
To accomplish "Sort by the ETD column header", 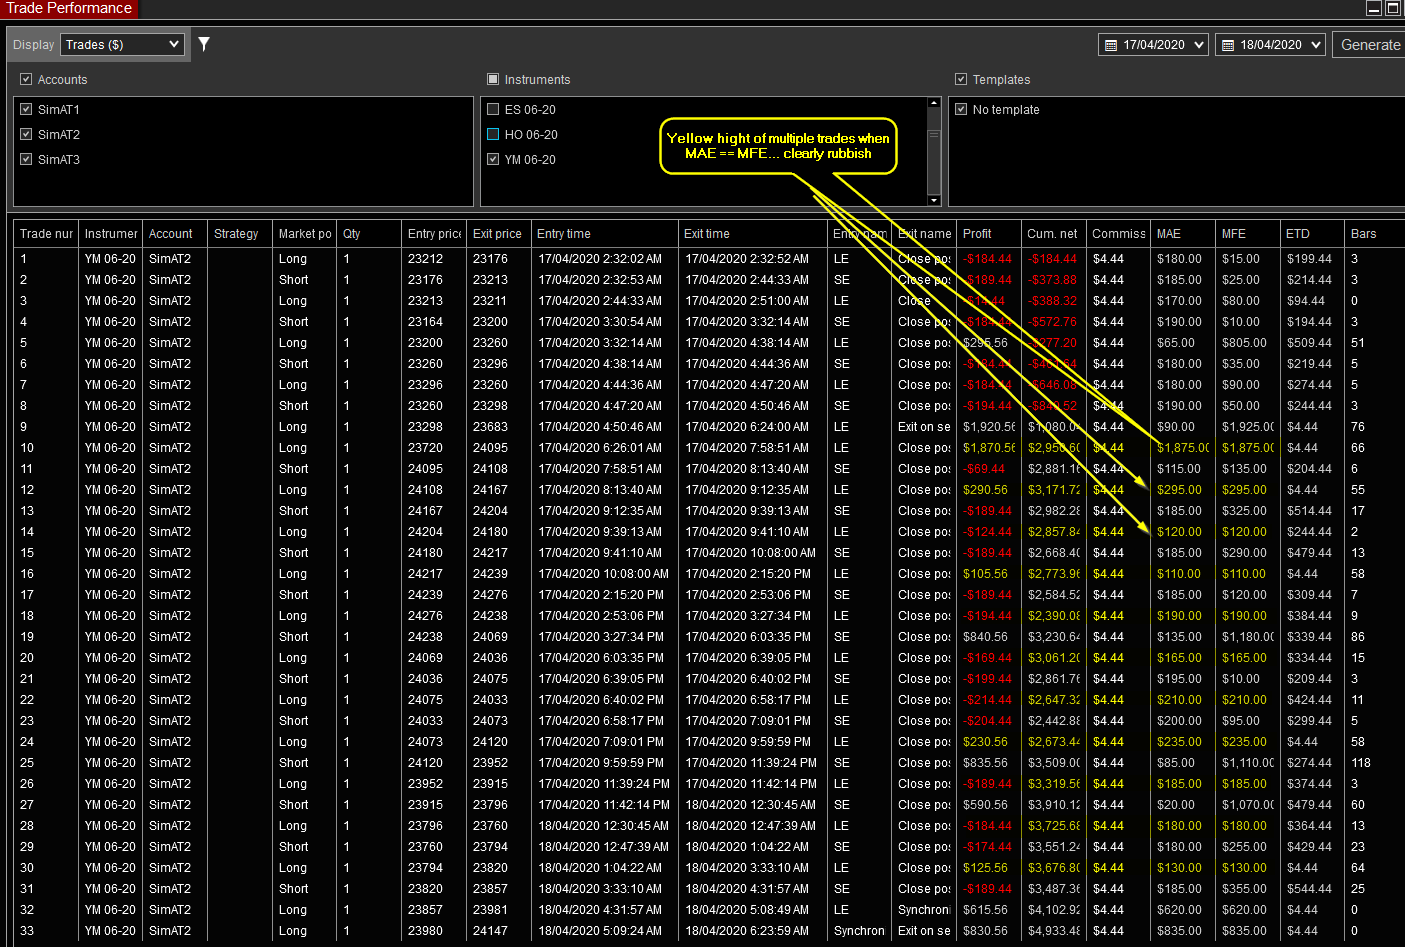I will 1312,234.
